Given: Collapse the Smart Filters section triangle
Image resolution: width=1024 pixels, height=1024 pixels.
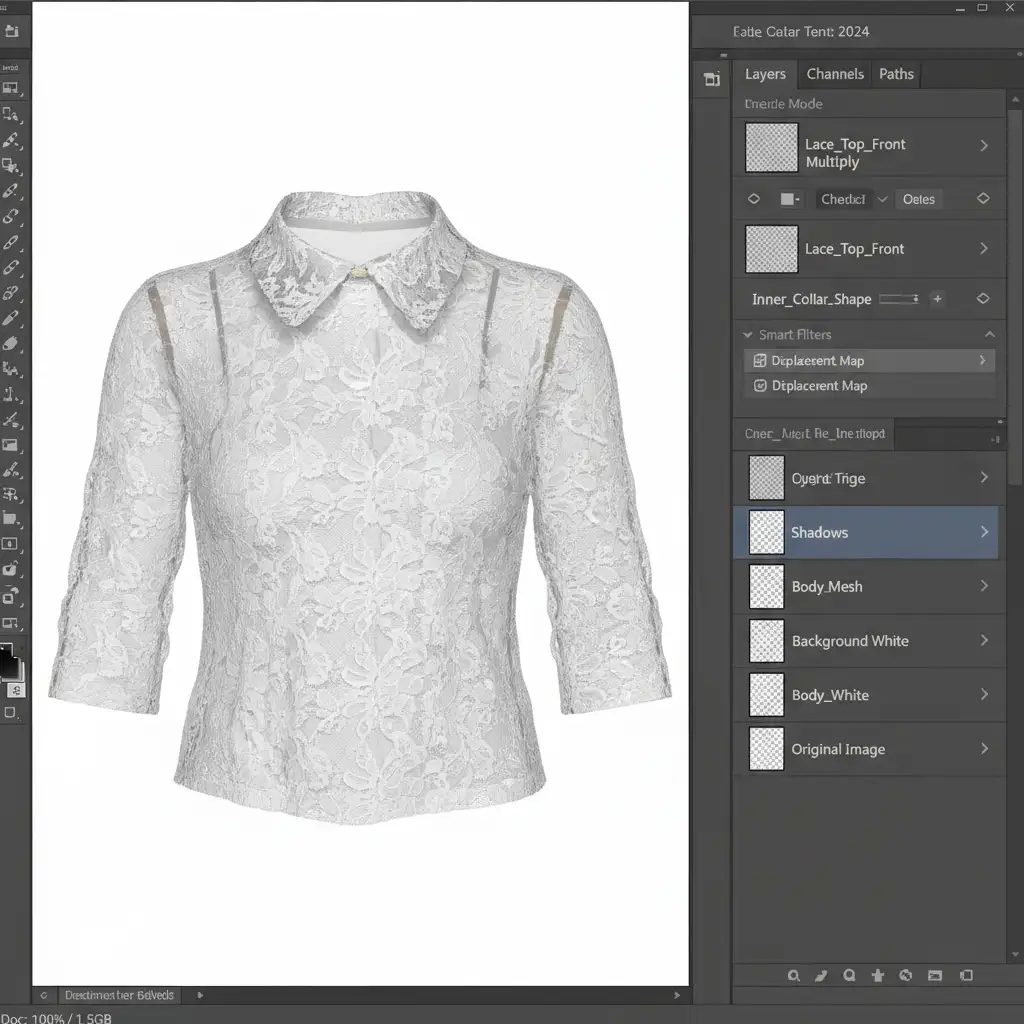Looking at the screenshot, I should click(748, 335).
